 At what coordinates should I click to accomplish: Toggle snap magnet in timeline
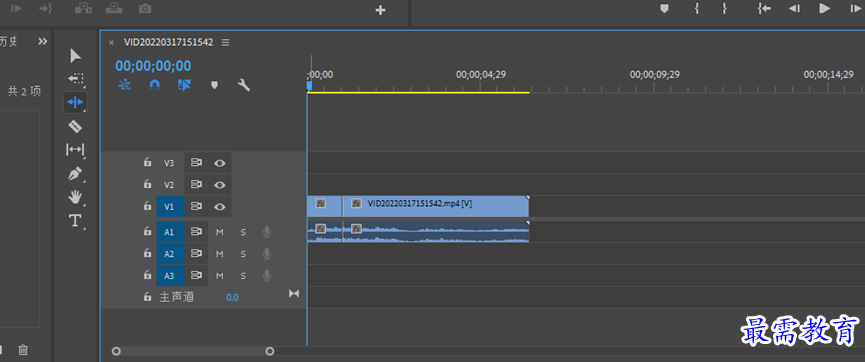pos(155,85)
